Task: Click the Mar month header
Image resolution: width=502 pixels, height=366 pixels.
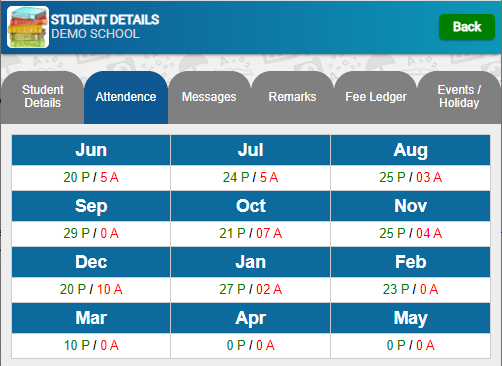Action: (x=91, y=318)
